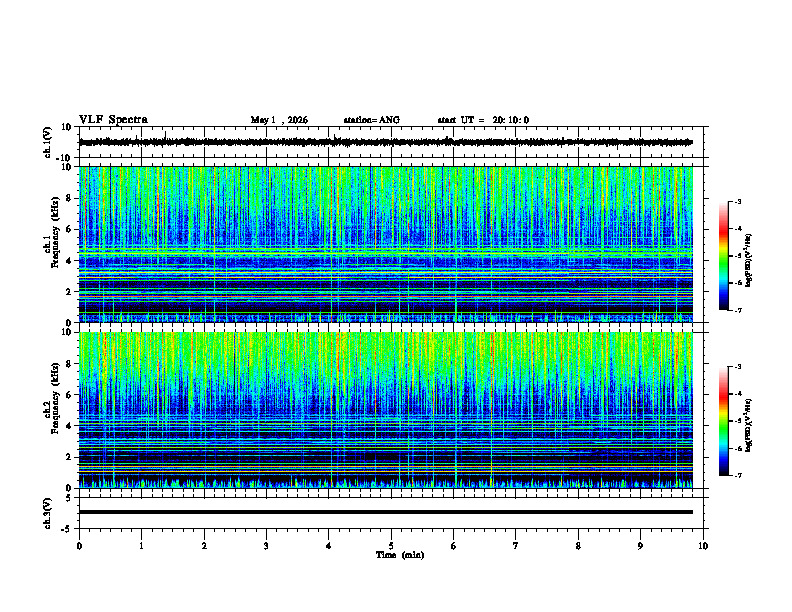The width and height of the screenshot is (792, 612).
Task: Click the ch.1(V) axis label
Action: point(48,143)
